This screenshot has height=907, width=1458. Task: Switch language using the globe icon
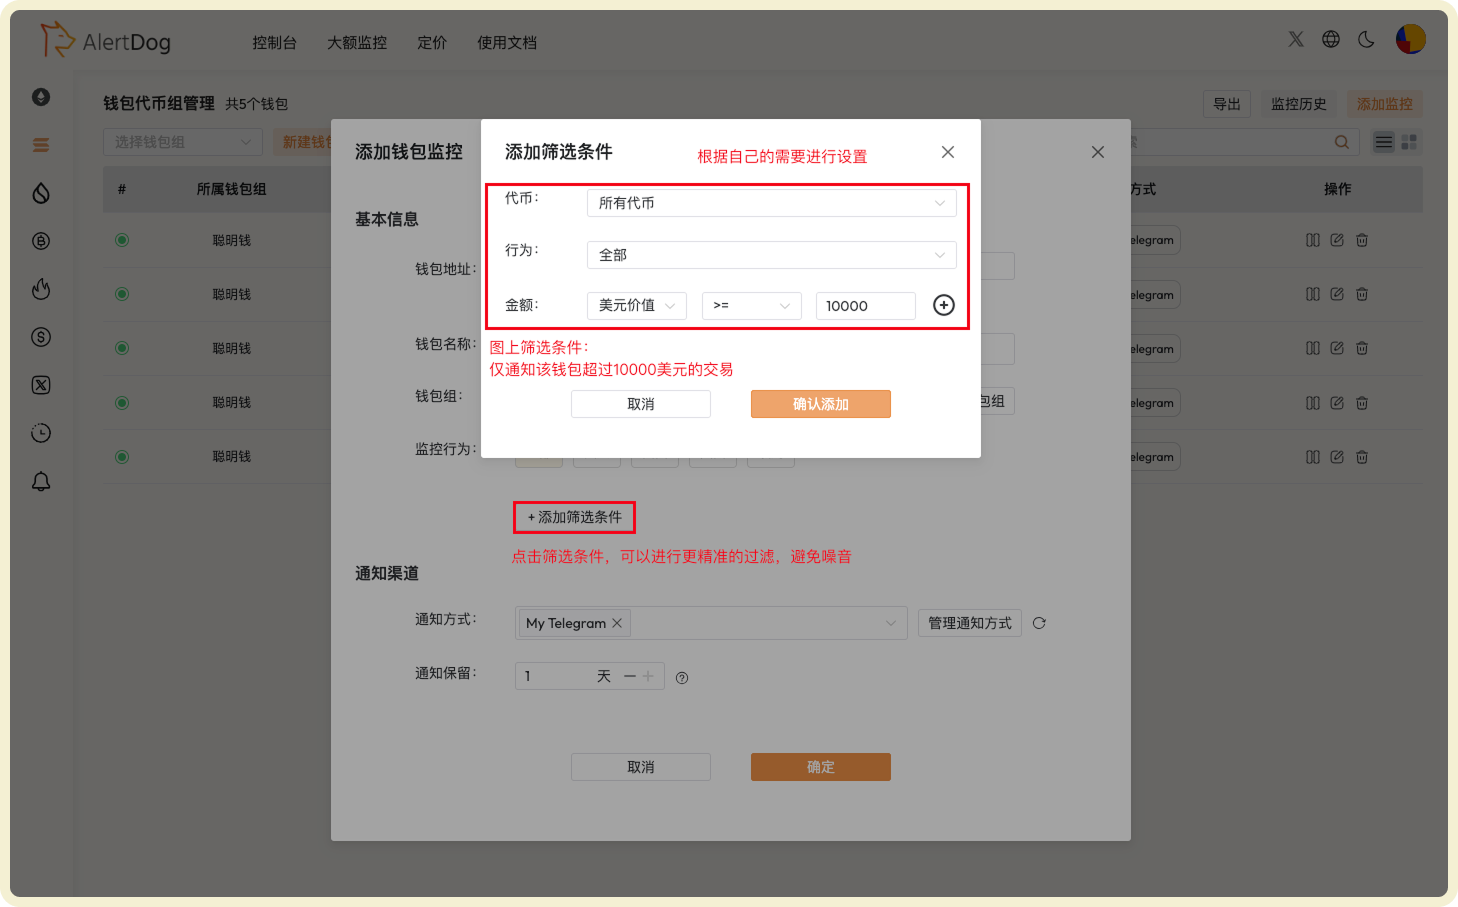click(1330, 38)
